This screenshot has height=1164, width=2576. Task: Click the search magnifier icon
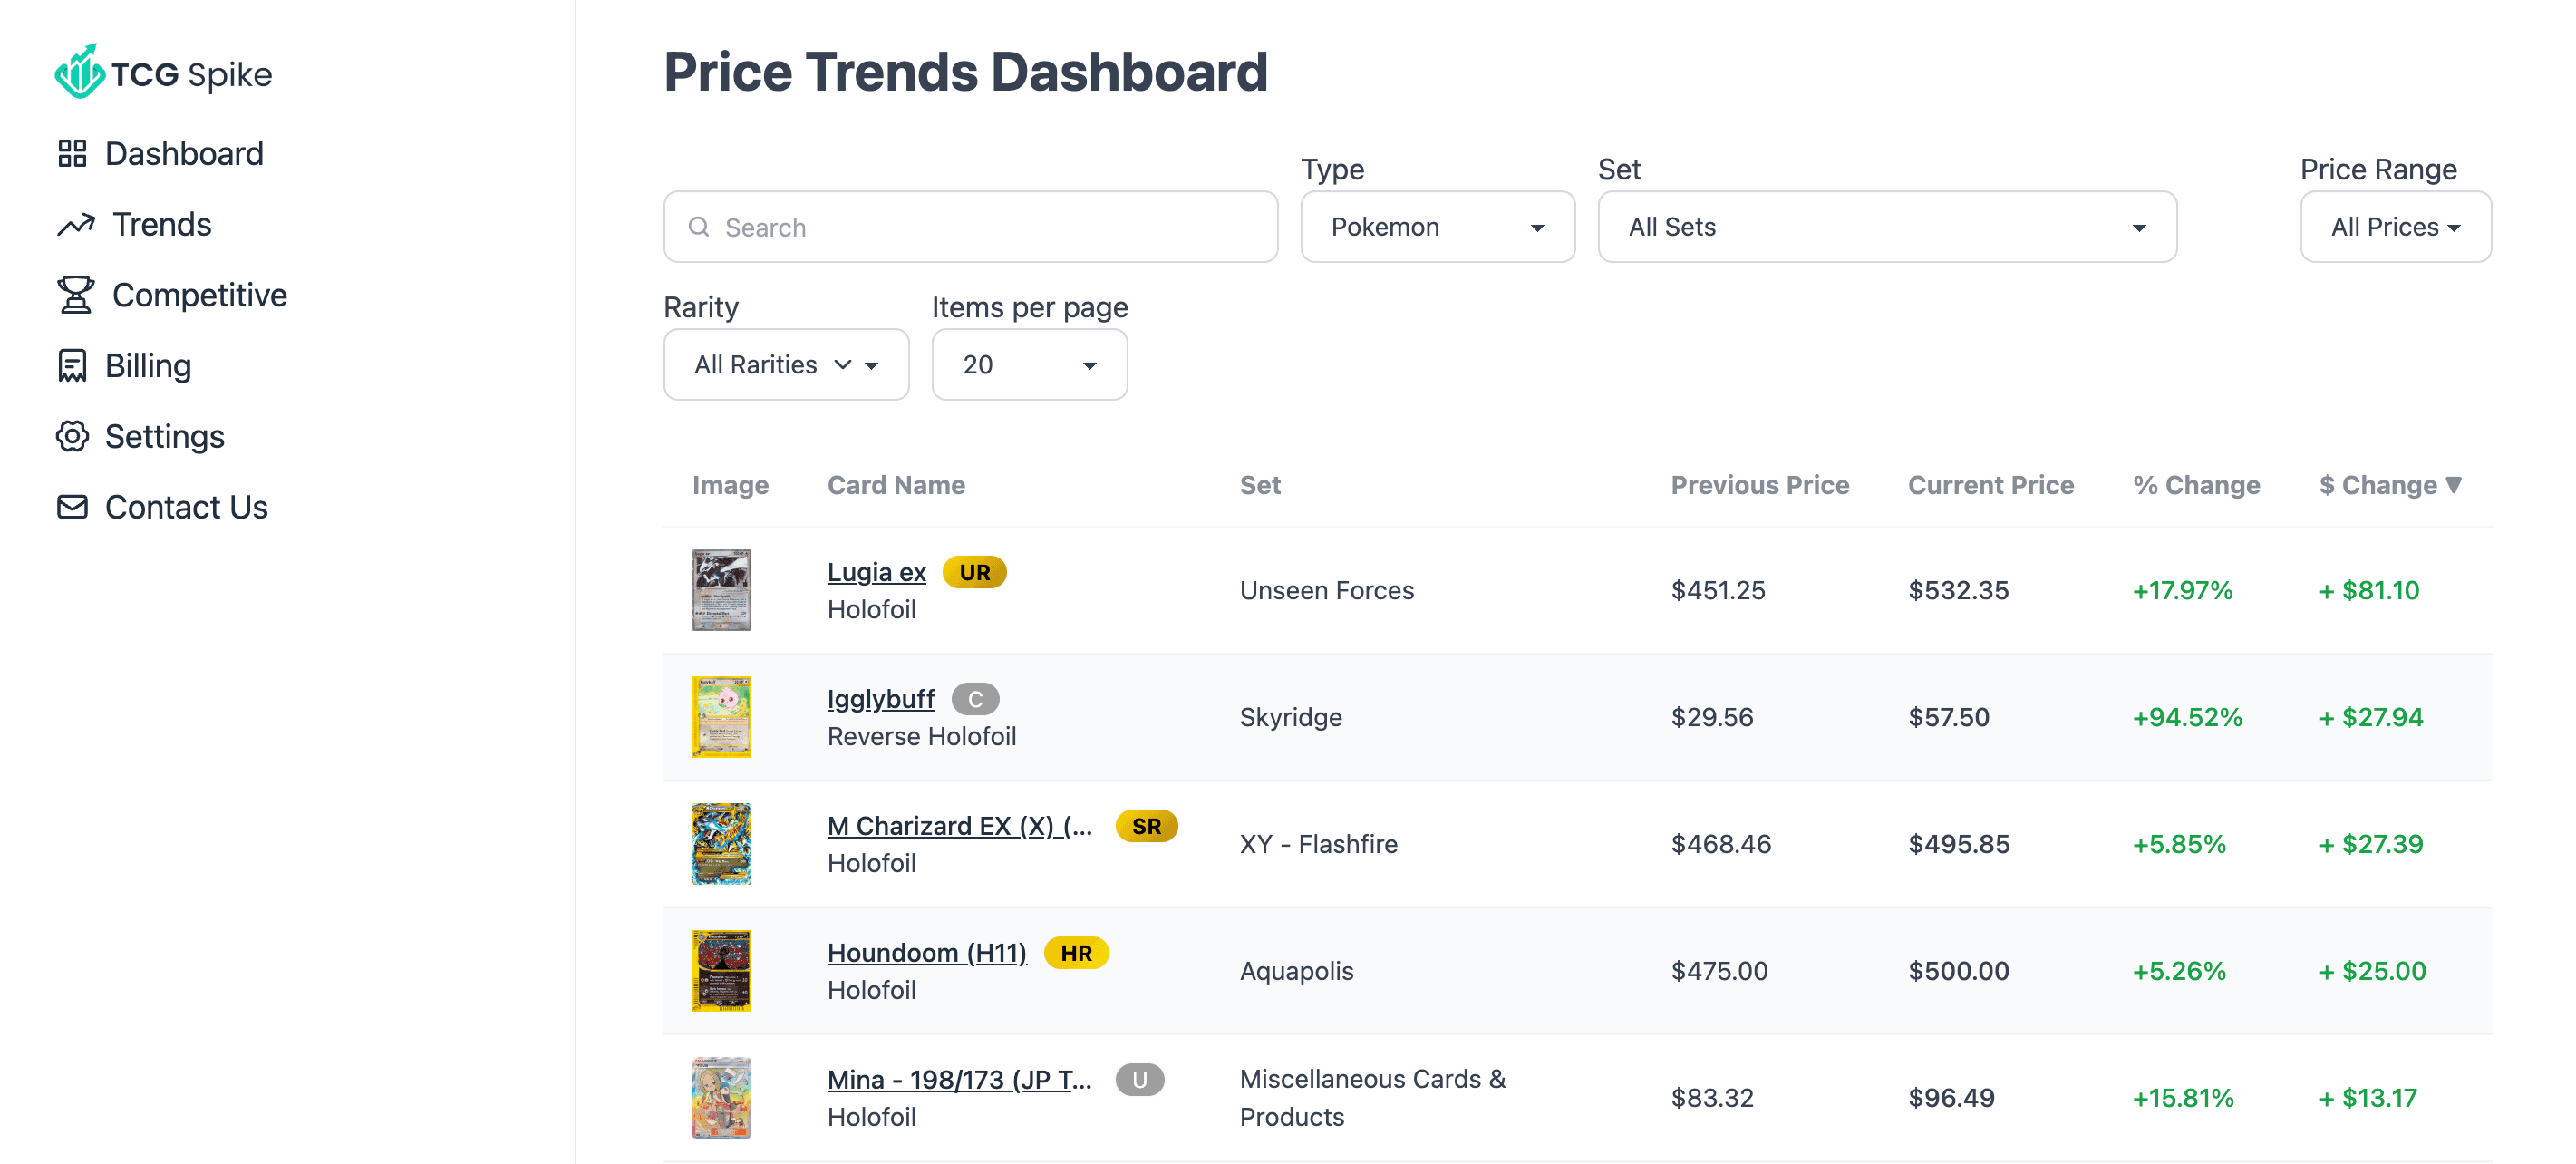(699, 227)
